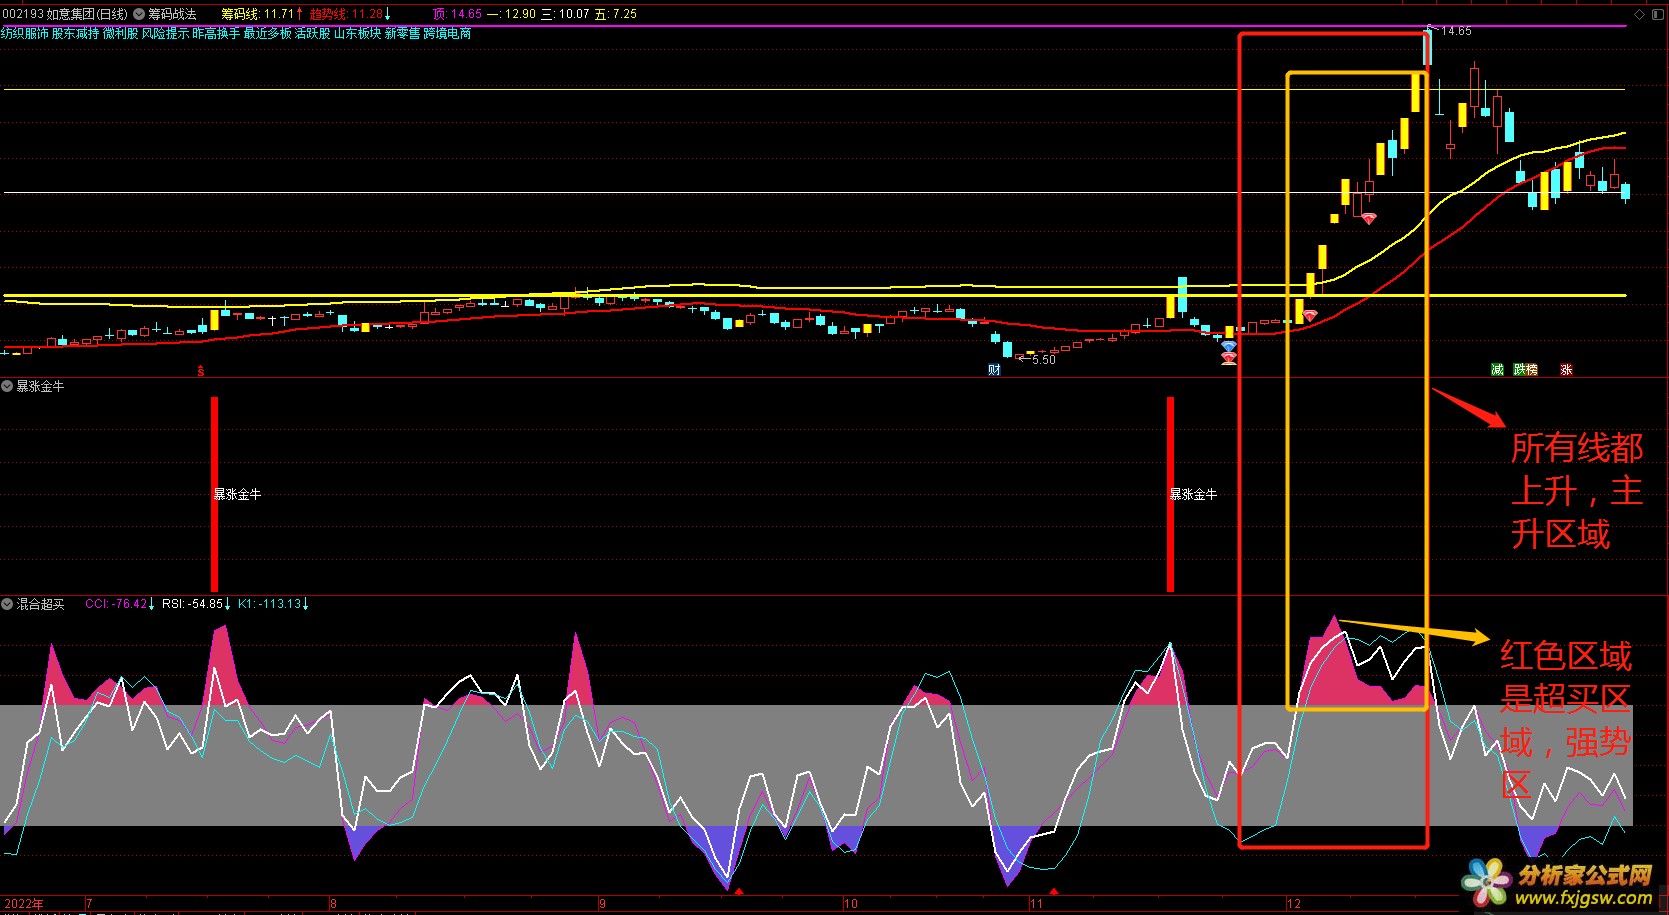This screenshot has height=915, width=1669.
Task: Click month 7 on the time axis
Action: pos(89,904)
